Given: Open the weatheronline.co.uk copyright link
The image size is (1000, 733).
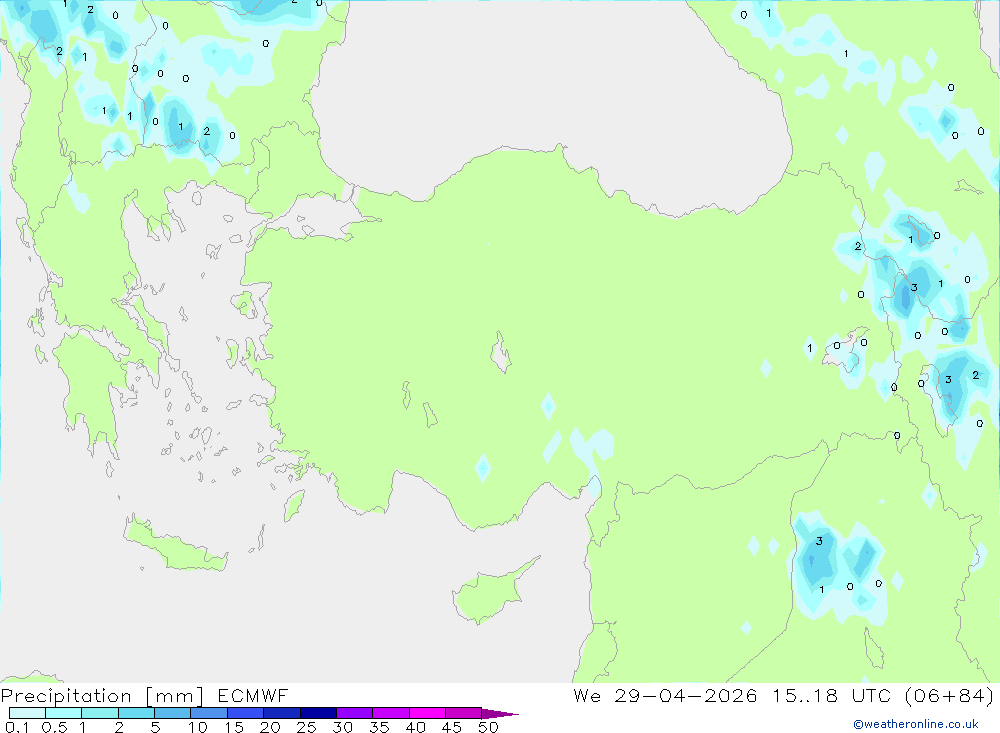Looking at the screenshot, I should (x=916, y=724).
